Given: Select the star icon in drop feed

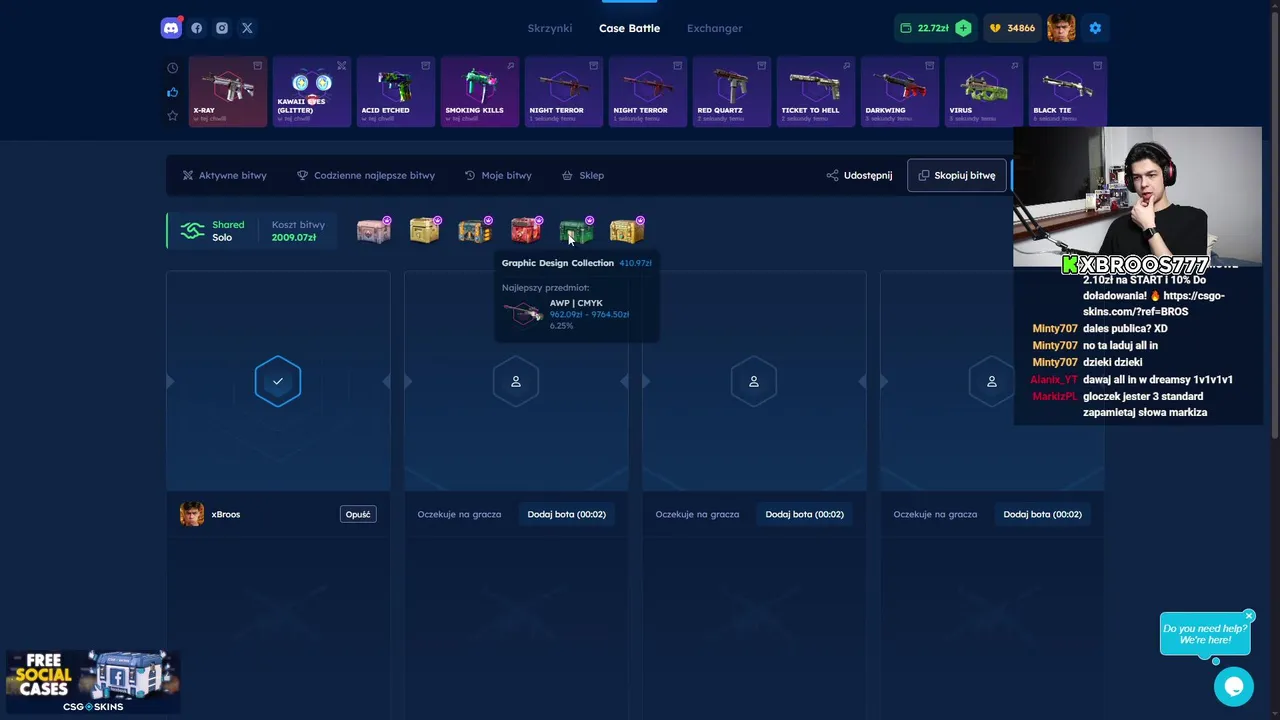Looking at the screenshot, I should pos(172,116).
